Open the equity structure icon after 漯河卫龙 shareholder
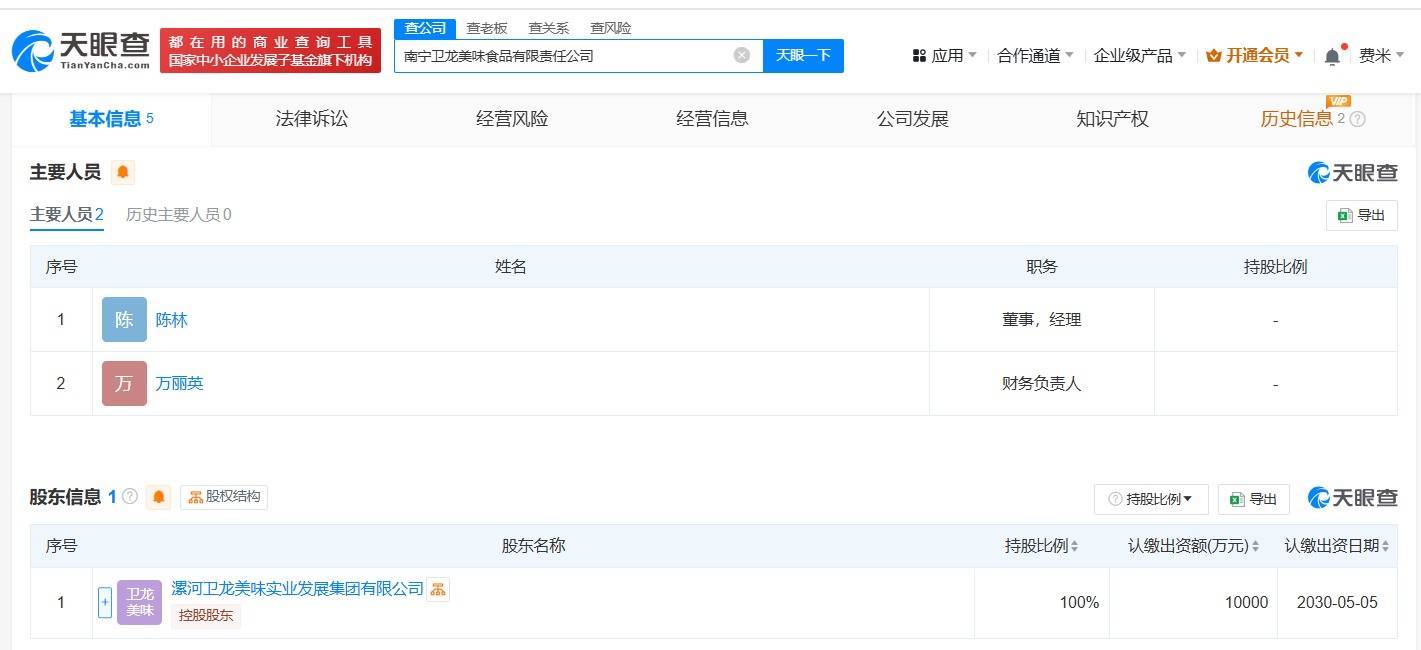1421x650 pixels. [x=438, y=589]
